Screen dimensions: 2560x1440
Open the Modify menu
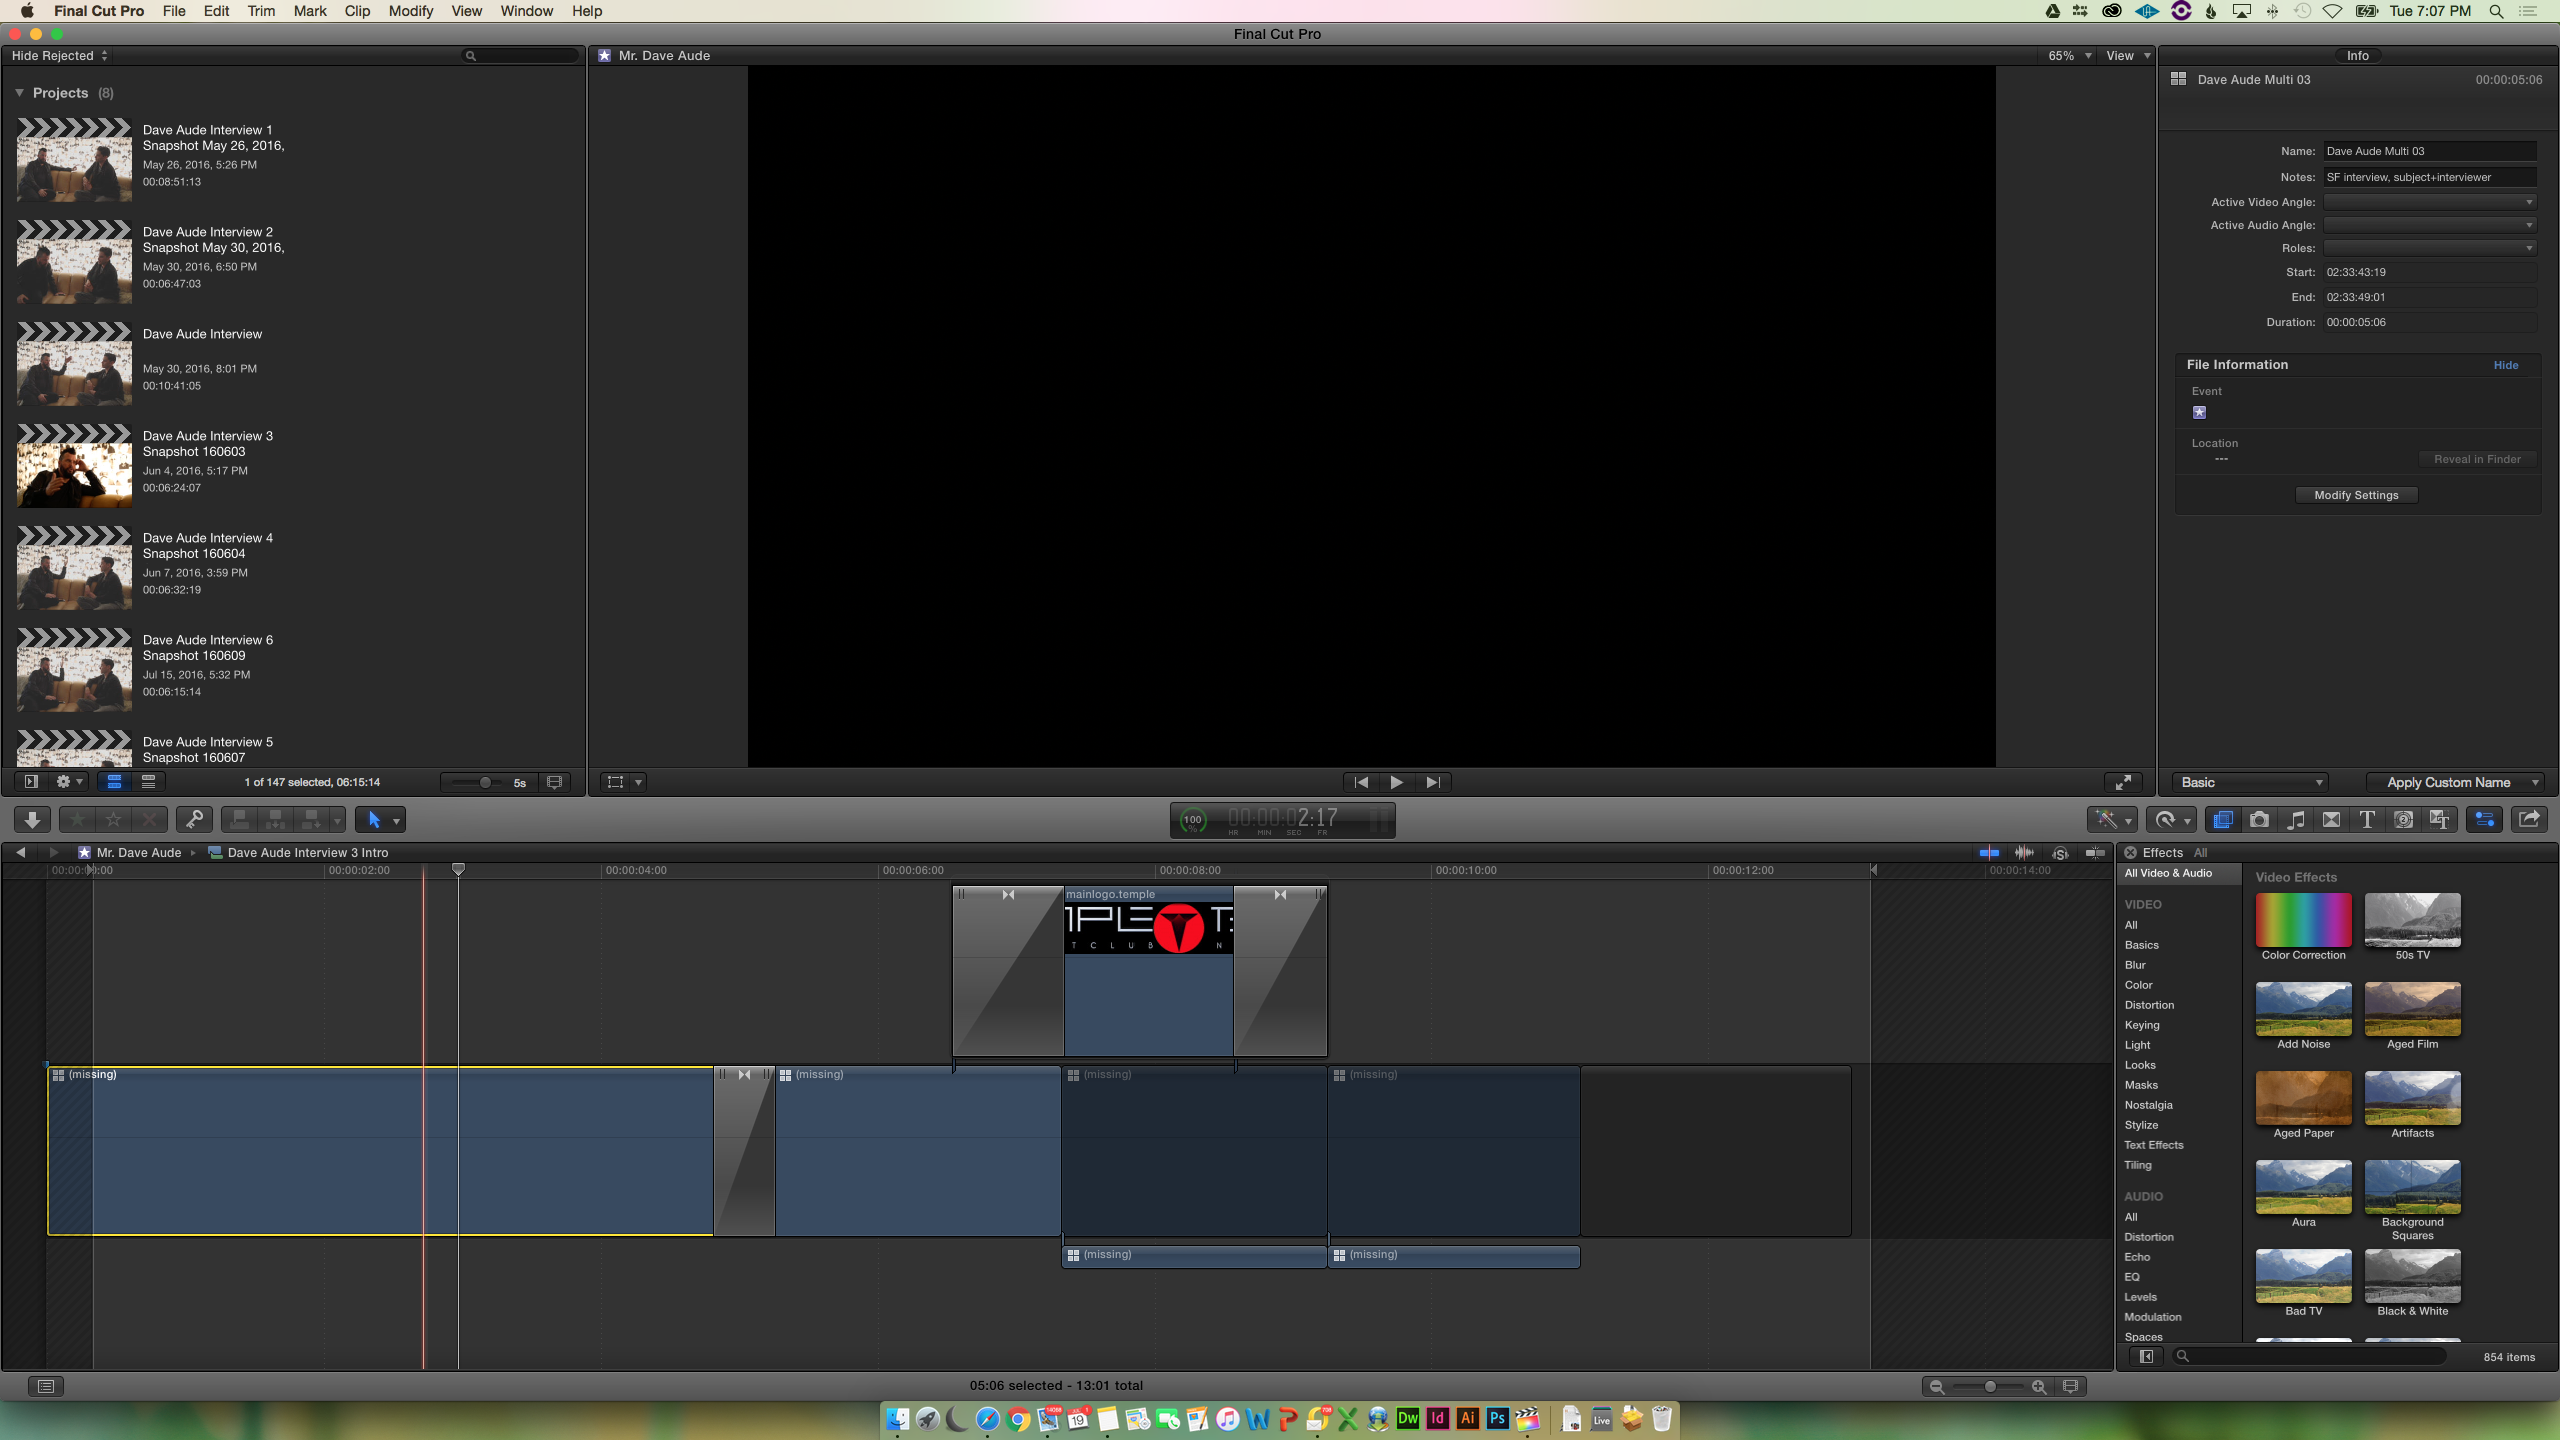(x=410, y=11)
